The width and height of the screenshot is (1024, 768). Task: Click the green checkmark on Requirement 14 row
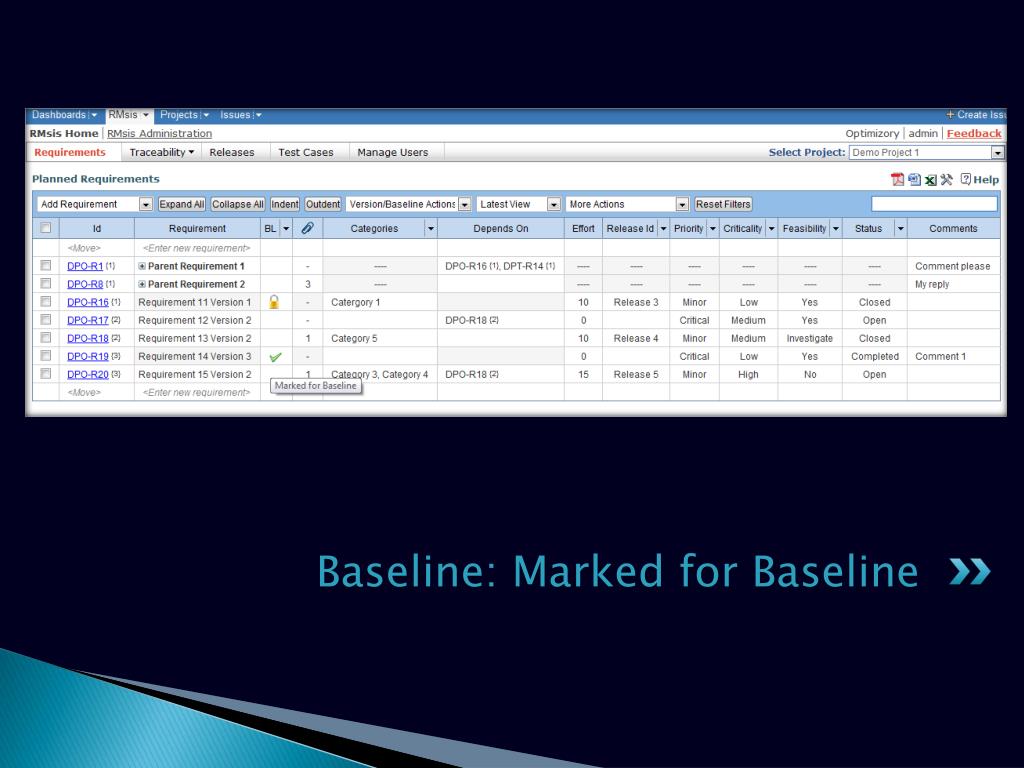tap(276, 357)
